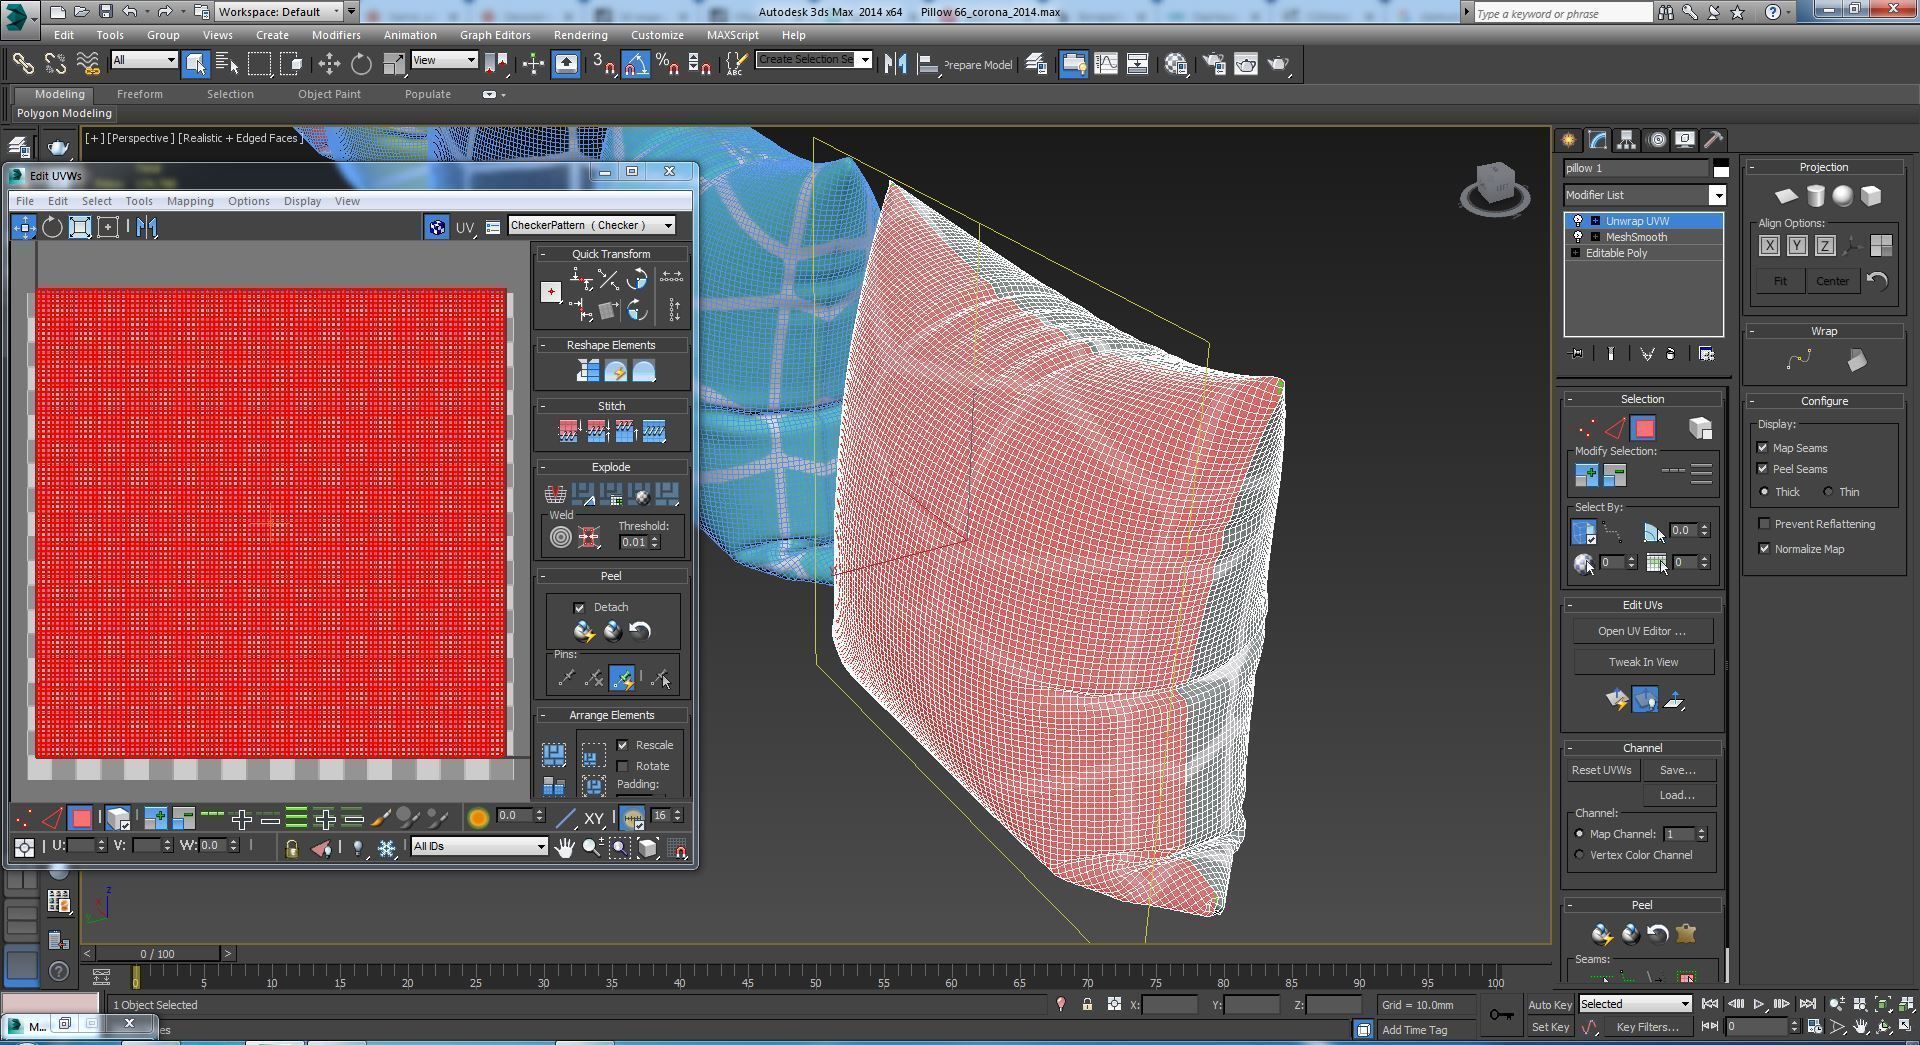Click the Mirror tool in main toolbar
This screenshot has height=1045, width=1920.
tap(895, 64)
